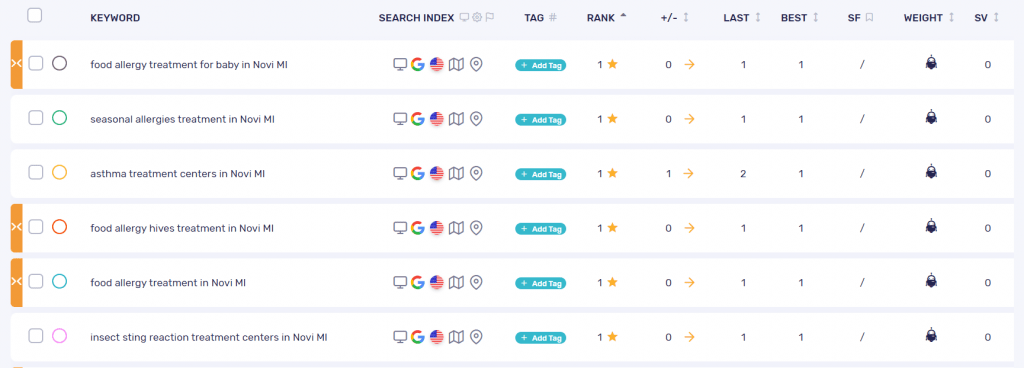Select cyan circle on 'food allergy treatment in Novi MI'
Screen dimensions: 1024x368
(x=59, y=282)
